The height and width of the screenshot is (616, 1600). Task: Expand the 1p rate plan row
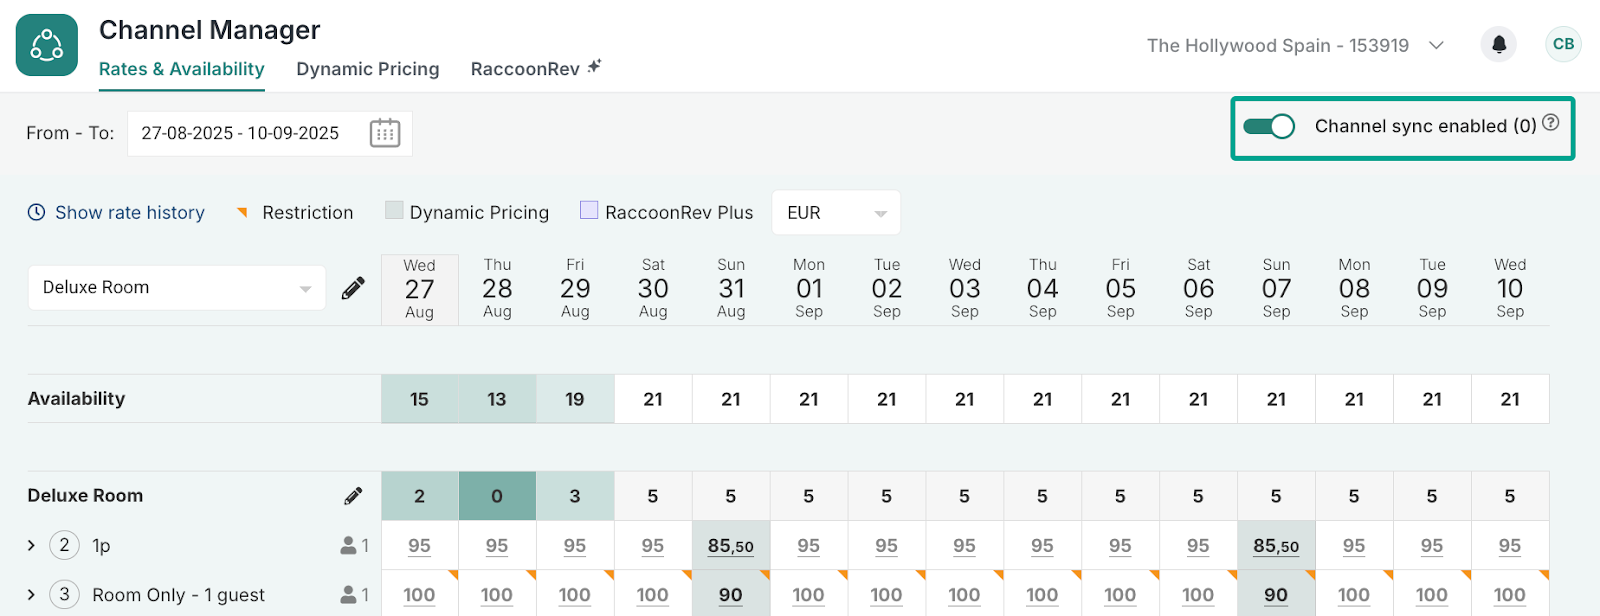click(31, 545)
